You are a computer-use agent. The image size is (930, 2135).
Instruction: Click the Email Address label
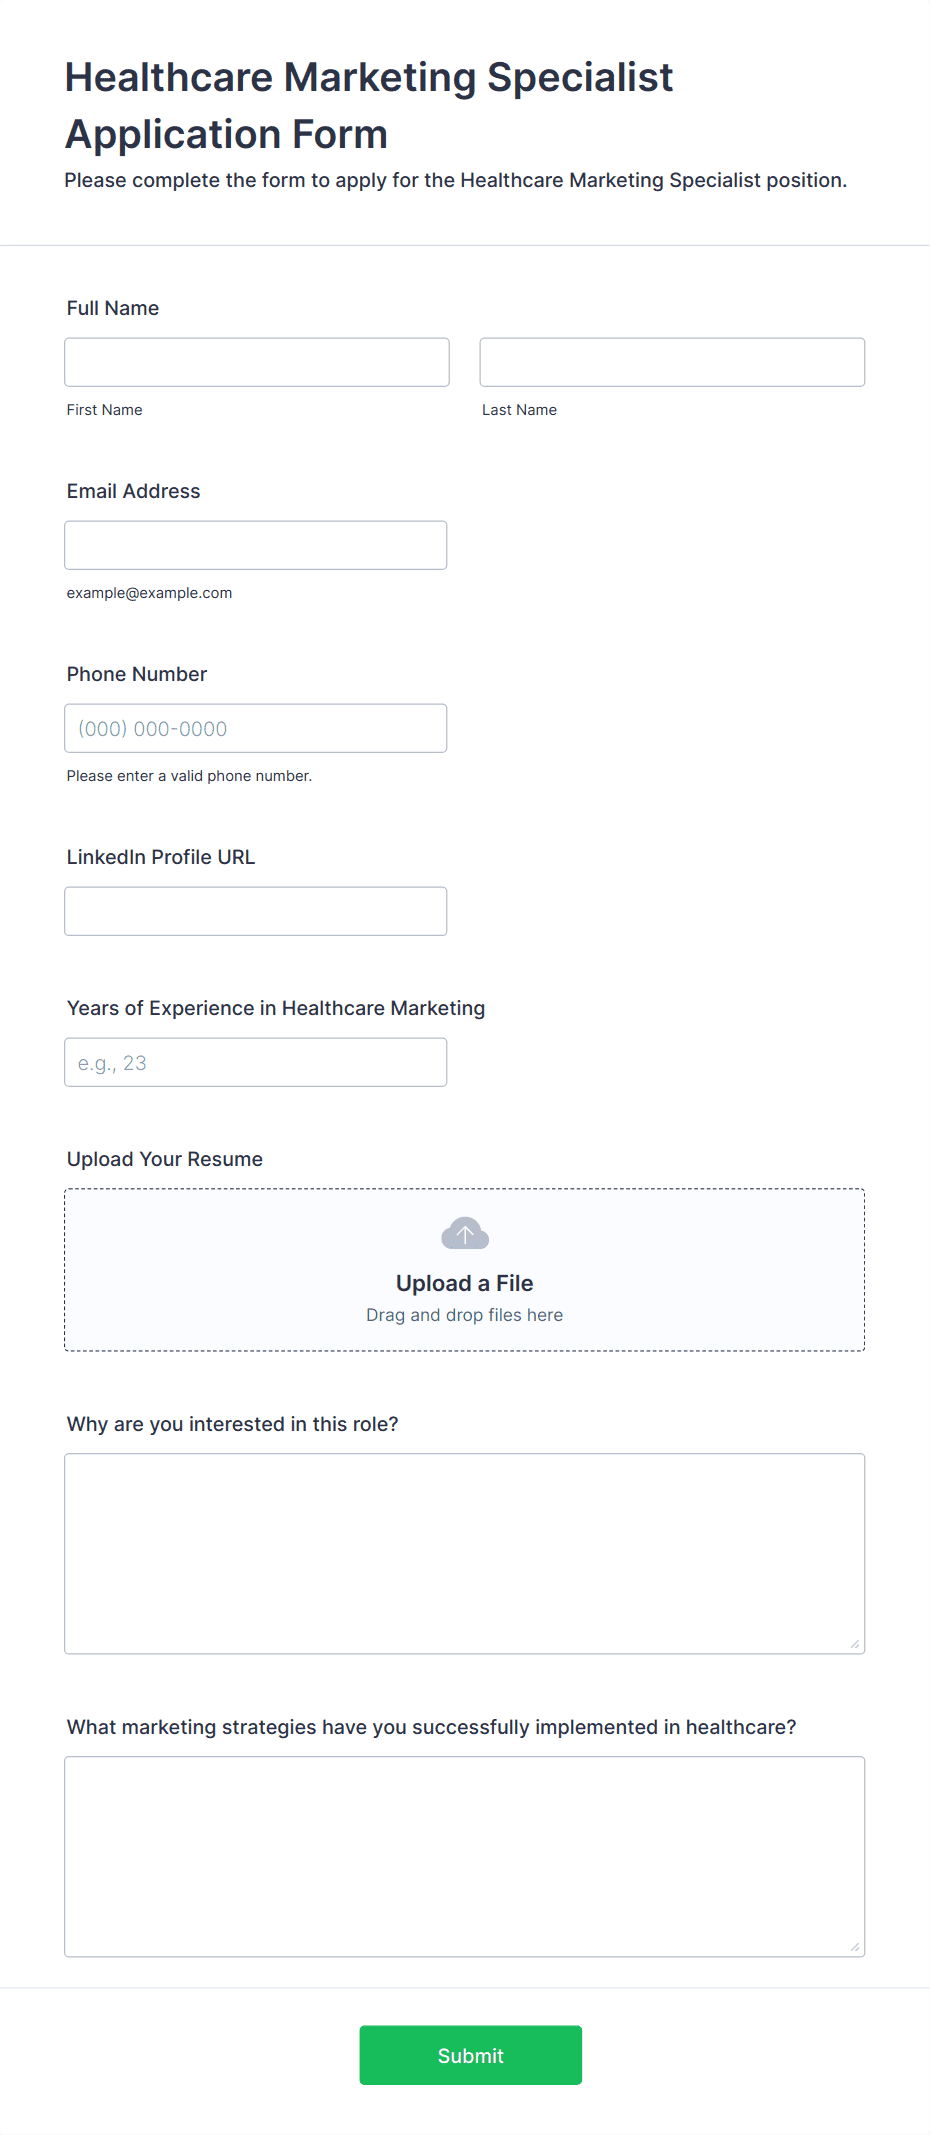point(134,491)
